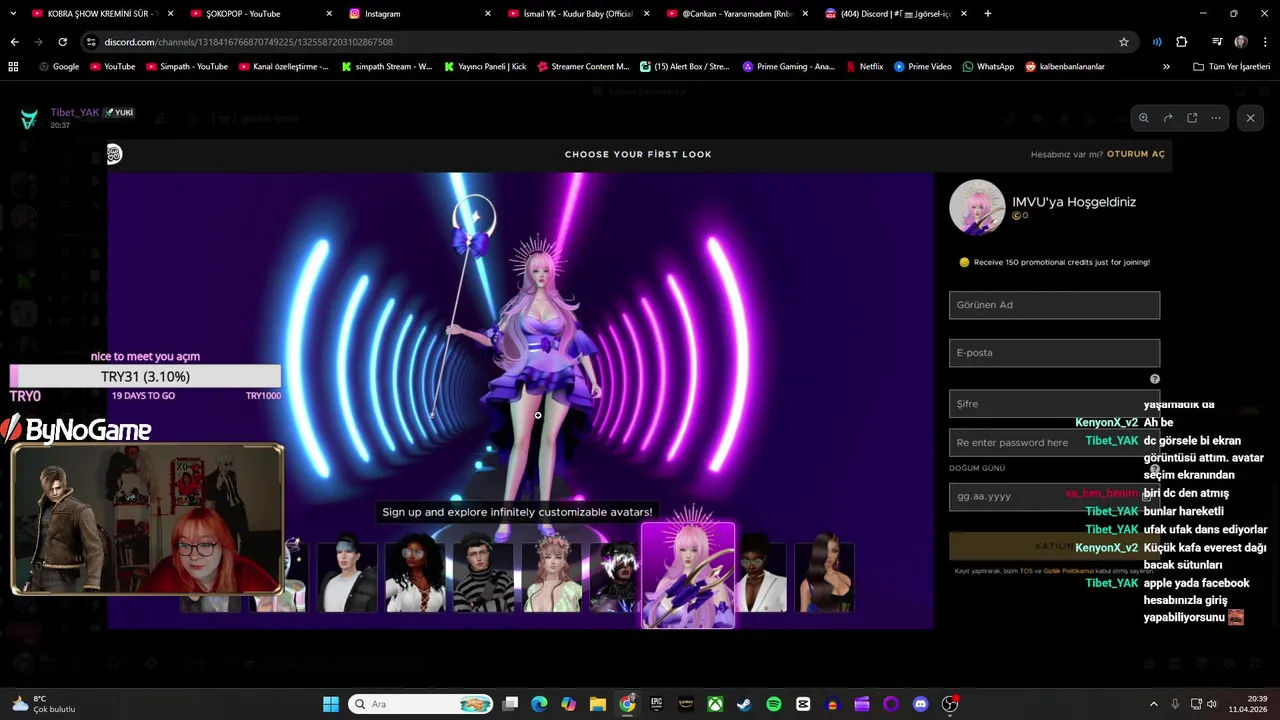Screen dimensions: 1280x720
Task: Open File Explorer from the taskbar
Action: (x=598, y=704)
